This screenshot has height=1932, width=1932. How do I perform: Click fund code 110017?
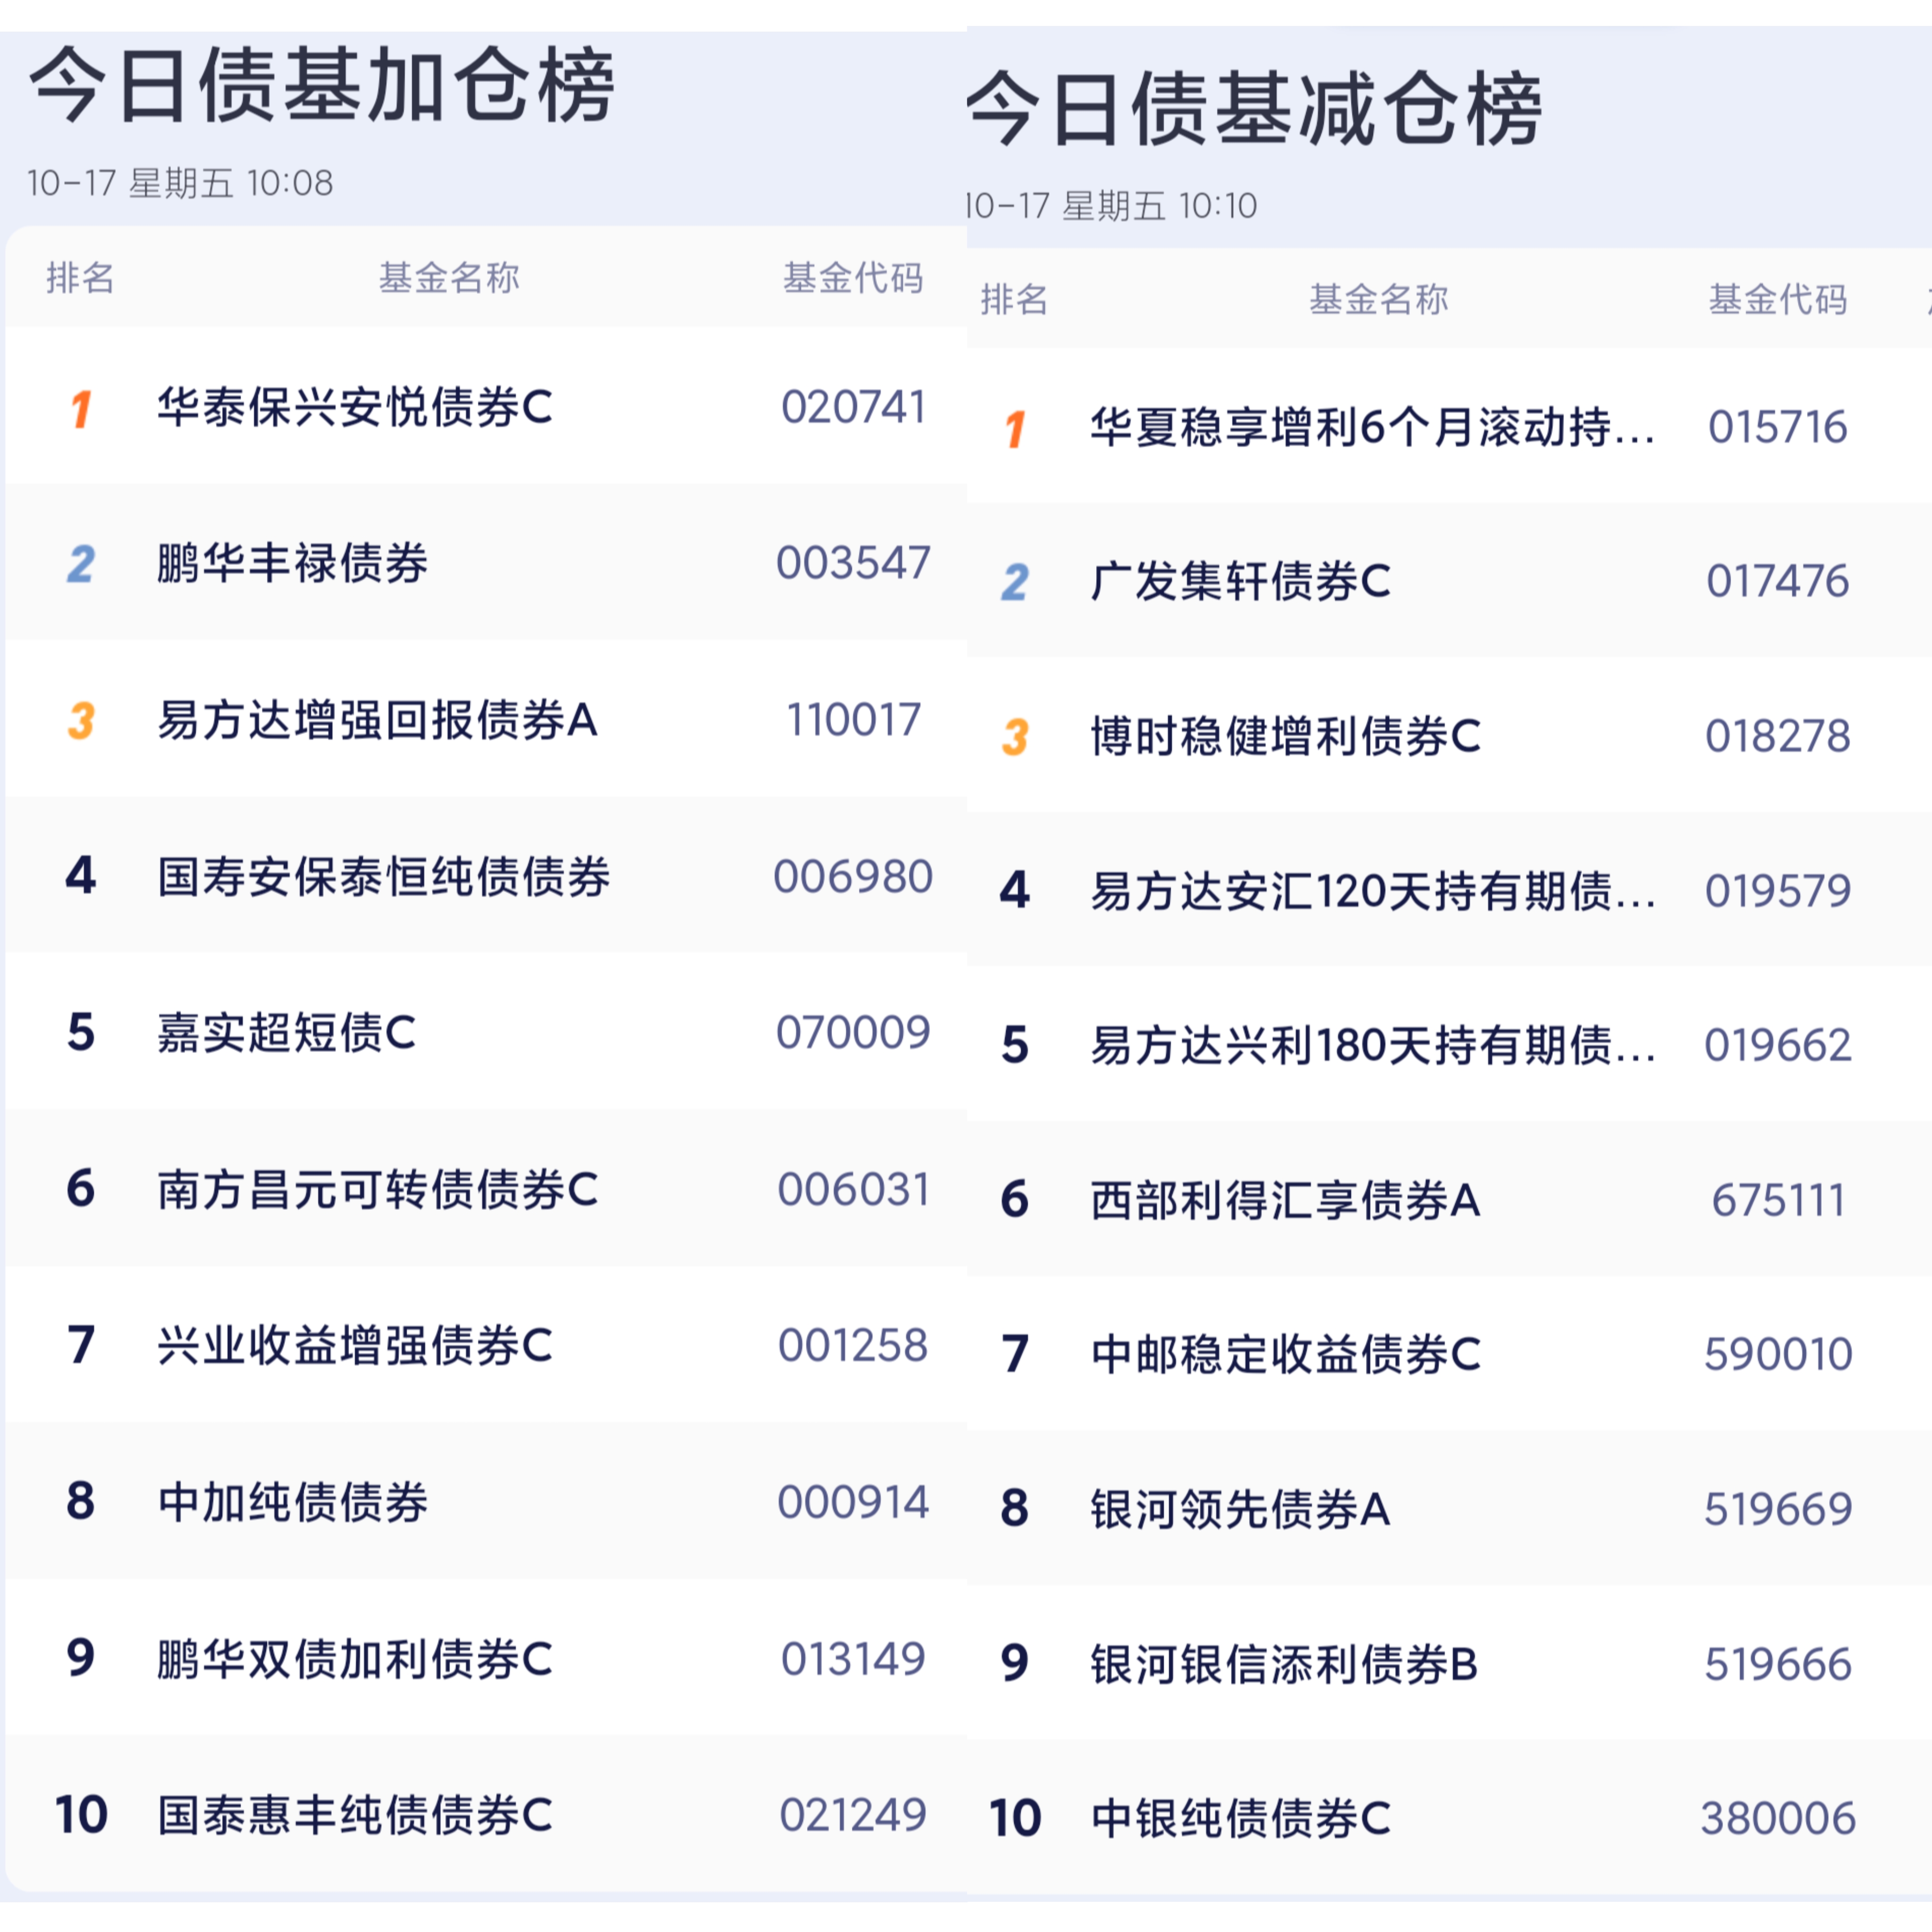(x=853, y=720)
